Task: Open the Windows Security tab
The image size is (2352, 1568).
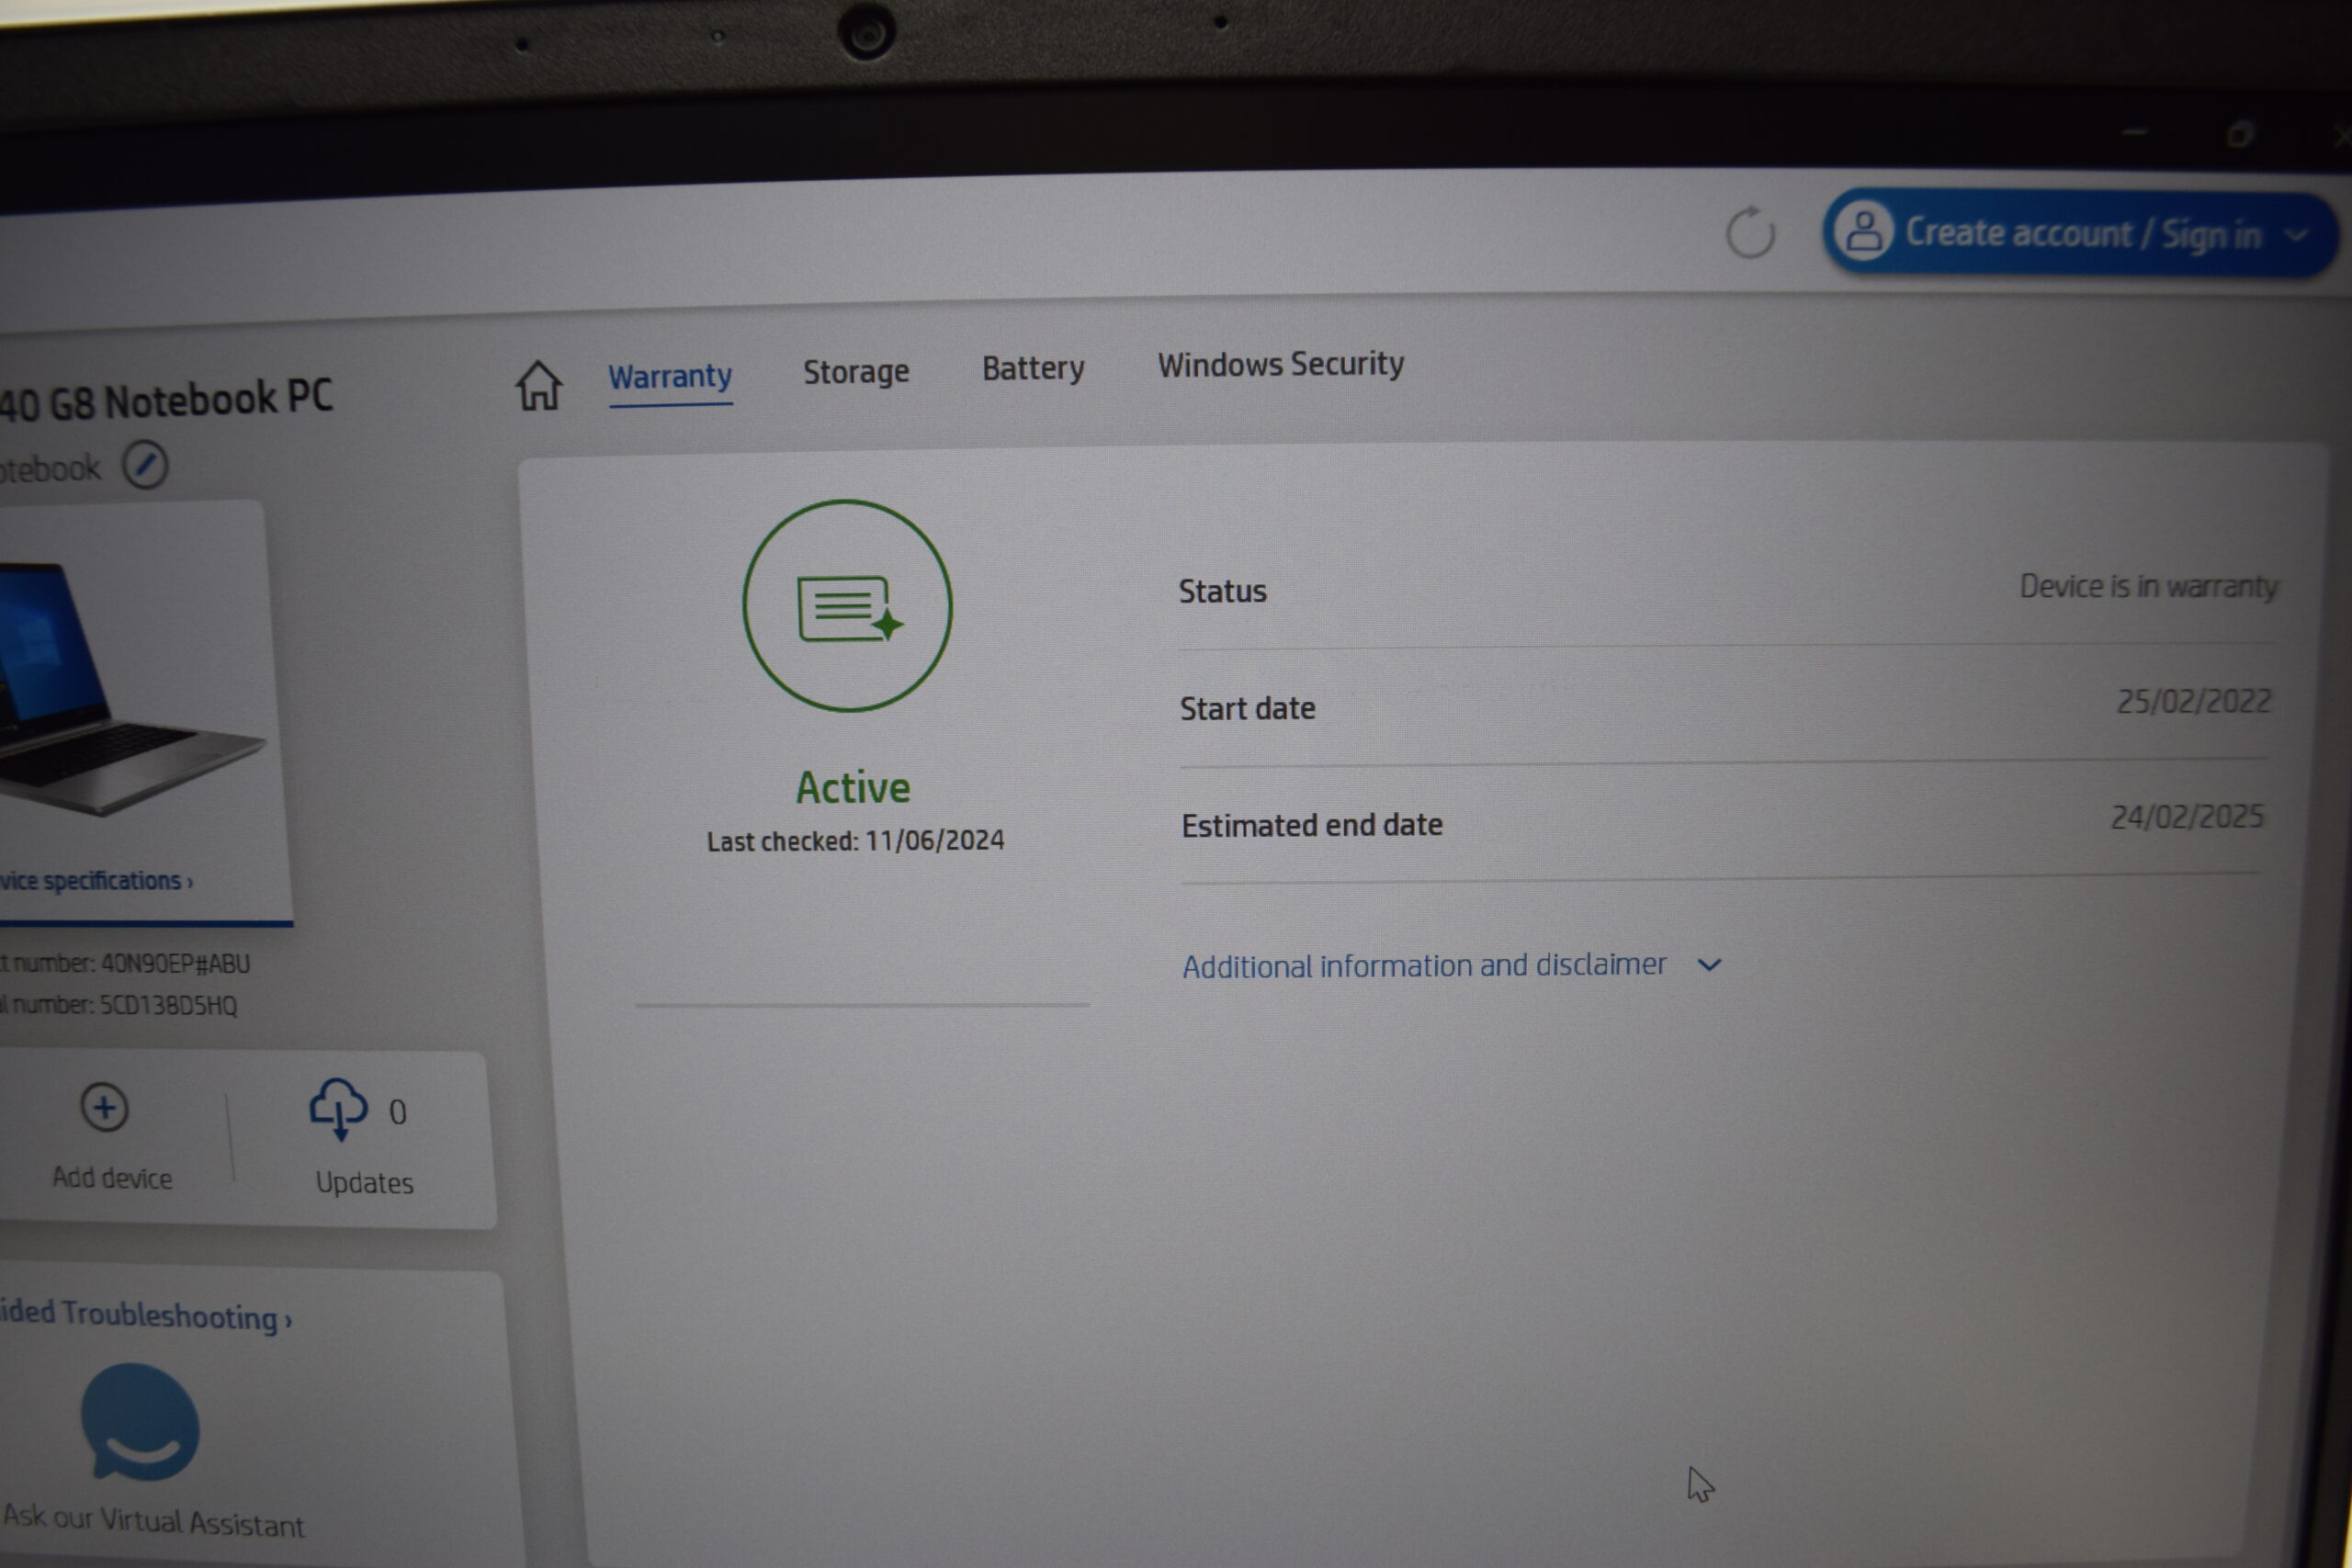Action: tap(1281, 364)
